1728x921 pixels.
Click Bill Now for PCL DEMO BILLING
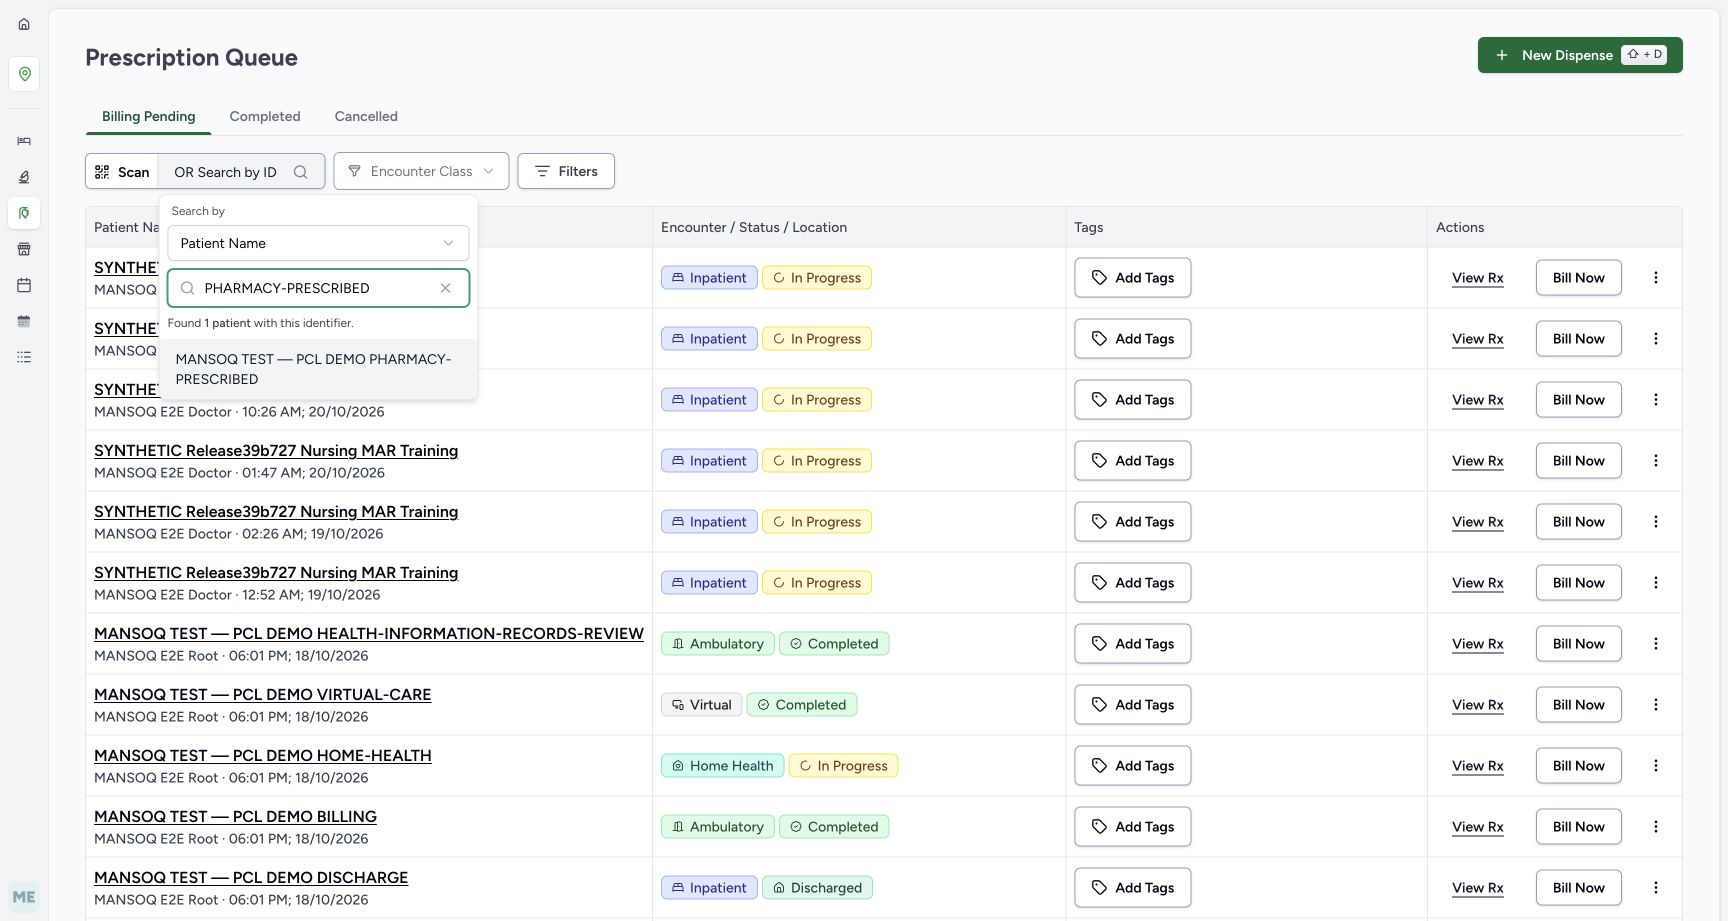coord(1578,827)
